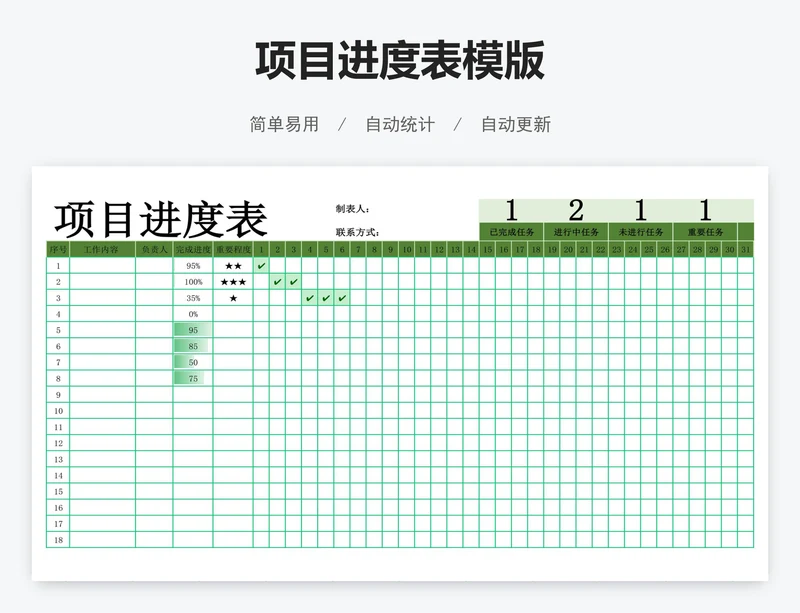
Task: Click the checkmark in row 2, day 2
Action: [278, 282]
